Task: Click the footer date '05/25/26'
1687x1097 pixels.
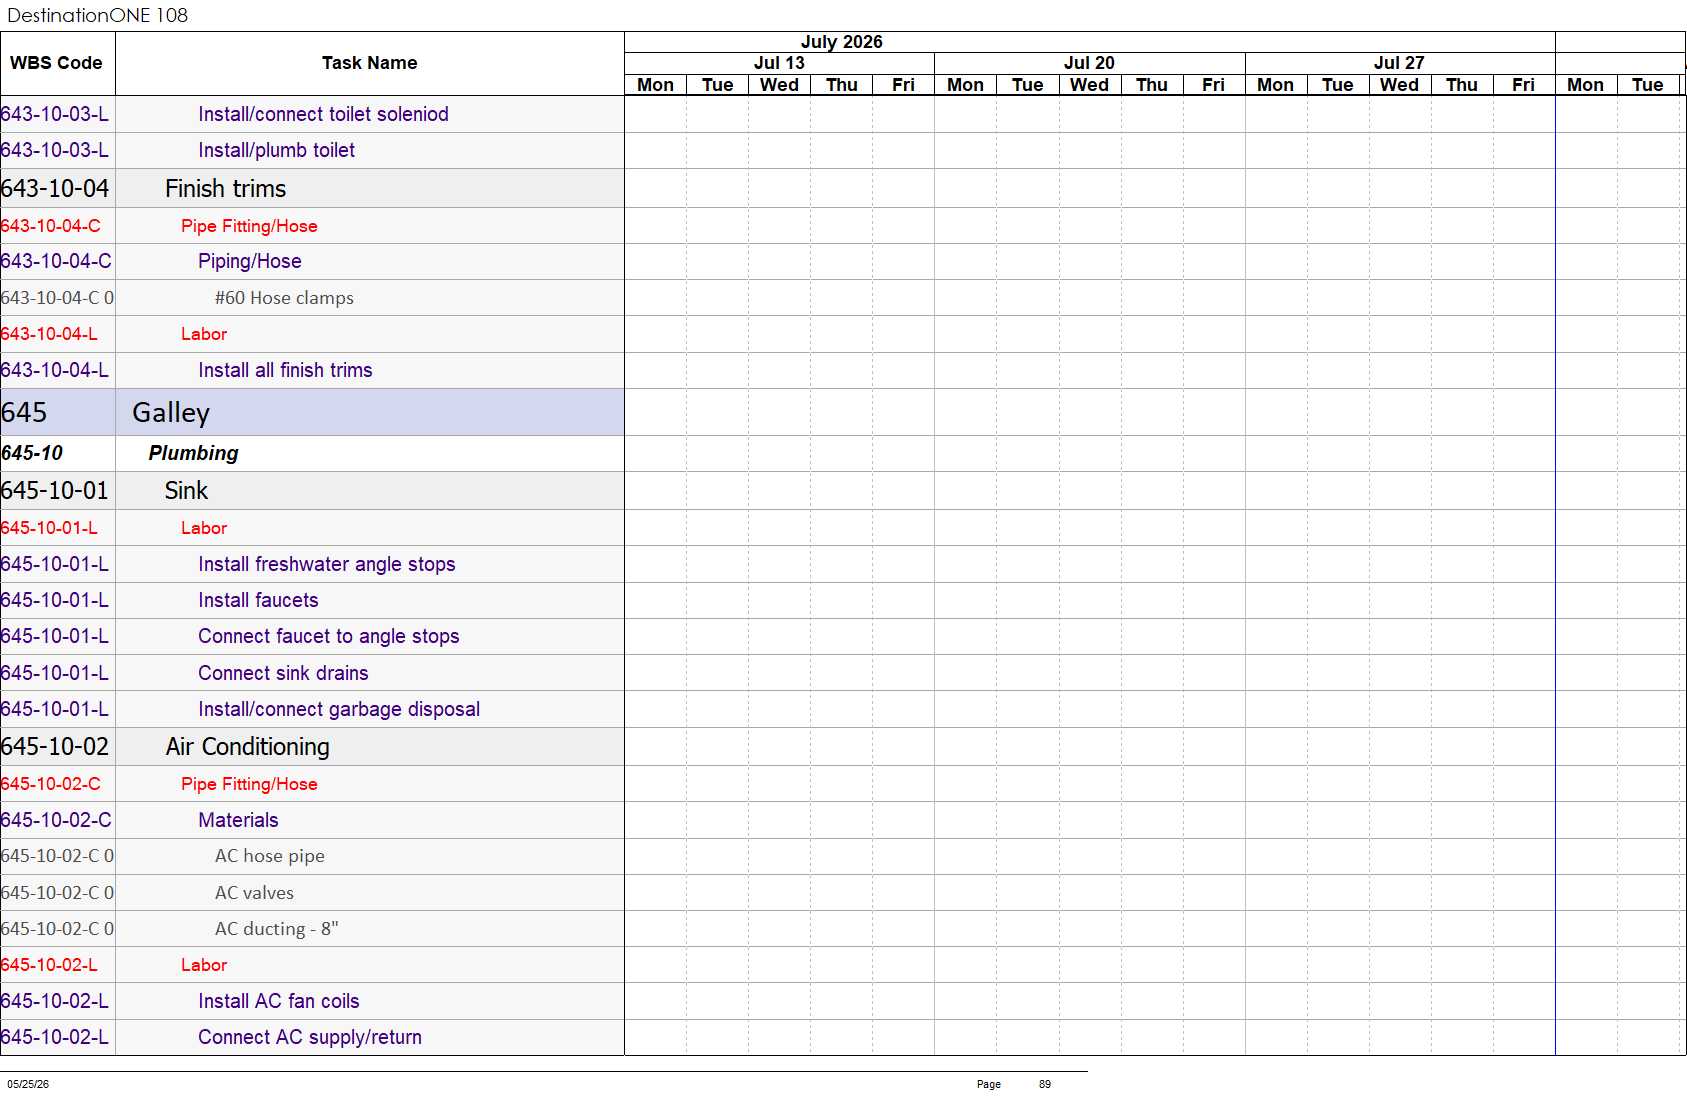Action: tap(28, 1084)
